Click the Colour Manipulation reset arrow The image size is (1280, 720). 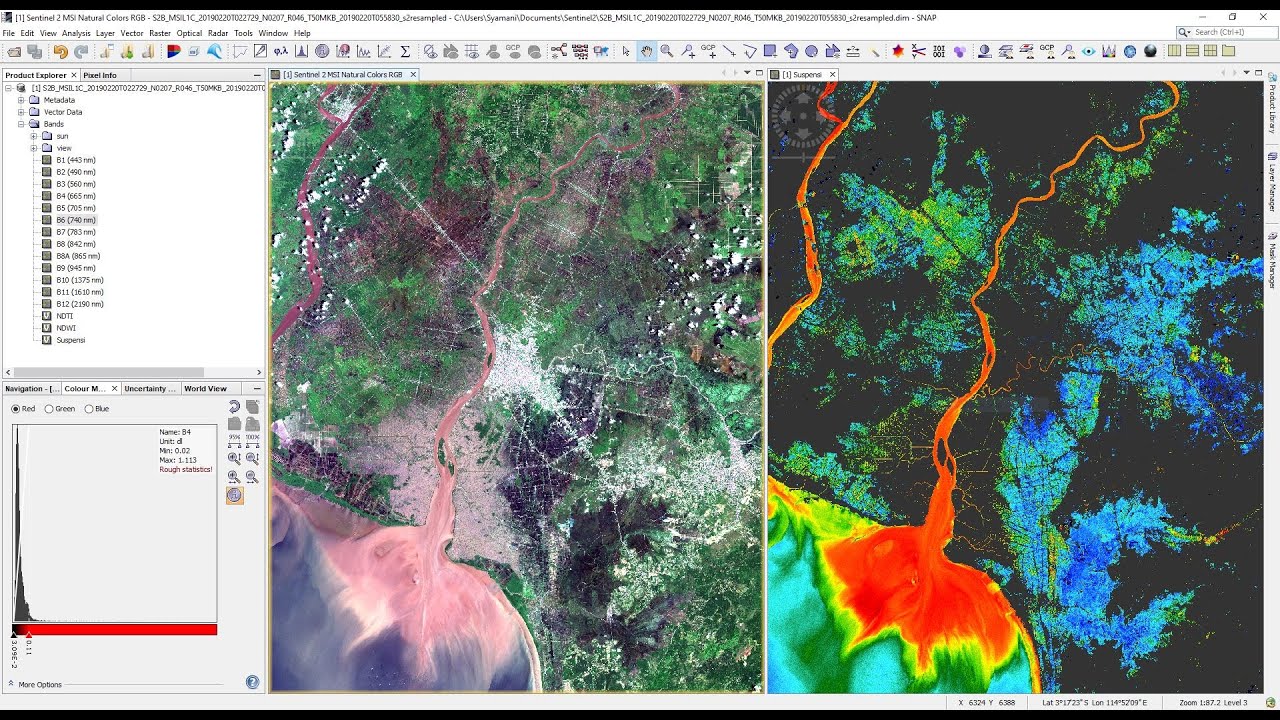point(234,406)
